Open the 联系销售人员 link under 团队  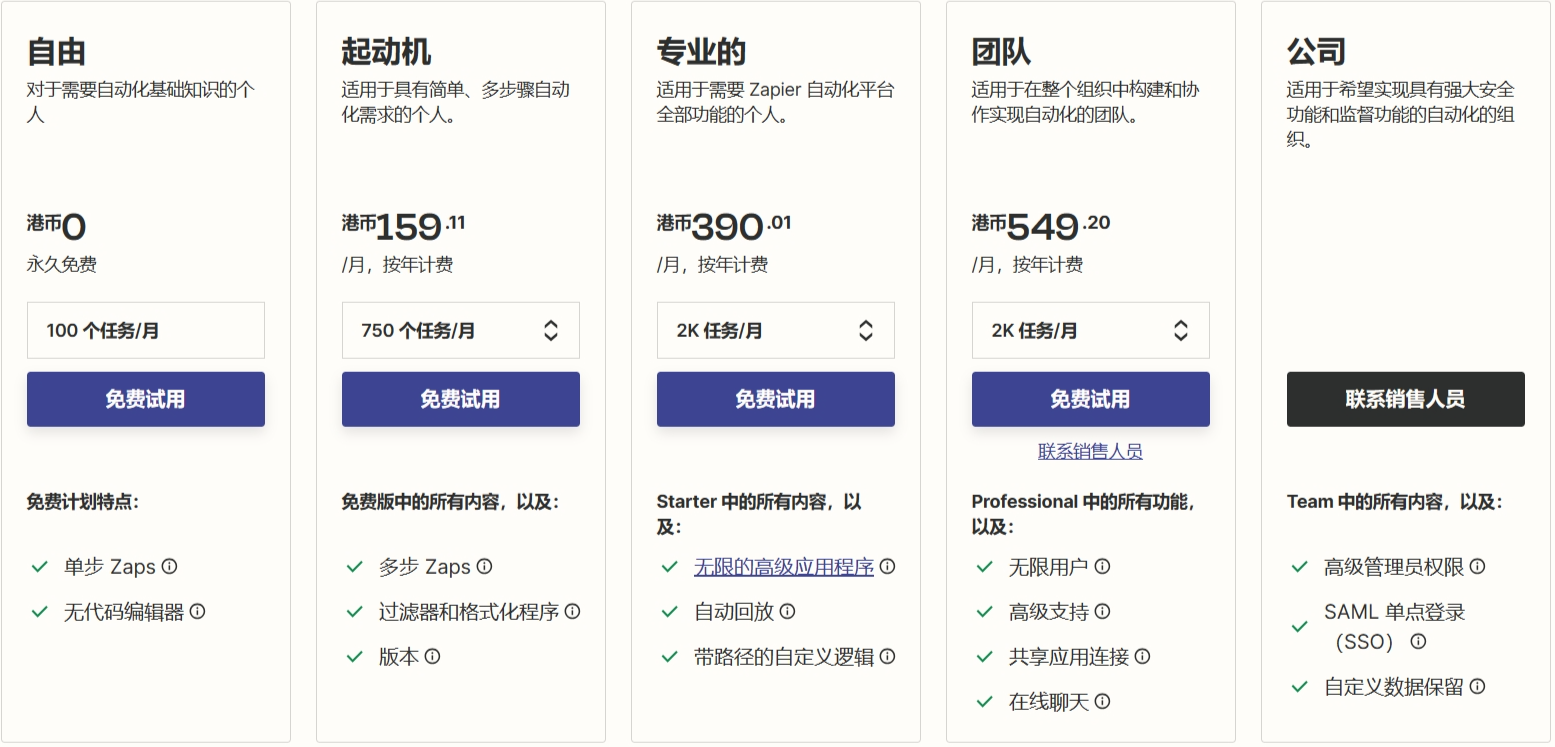1090,451
